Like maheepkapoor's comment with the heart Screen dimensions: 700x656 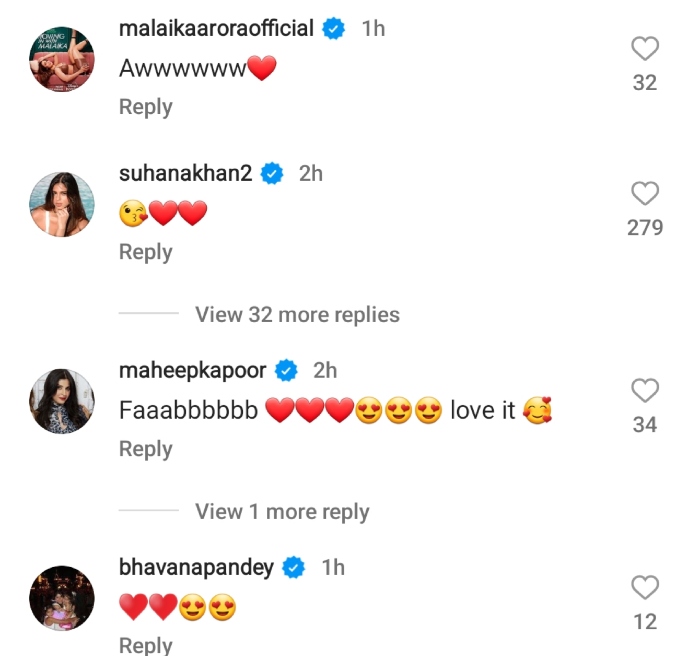(646, 390)
